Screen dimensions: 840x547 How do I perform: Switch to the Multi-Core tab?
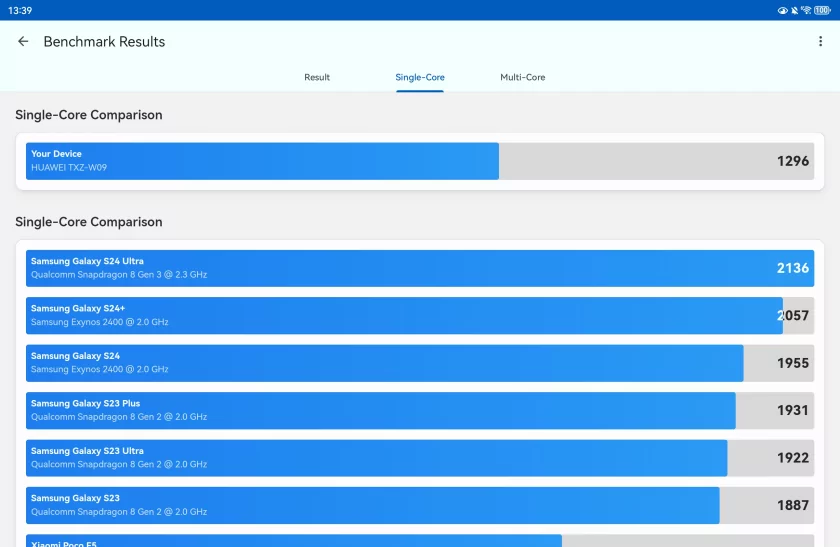pyautogui.click(x=522, y=77)
